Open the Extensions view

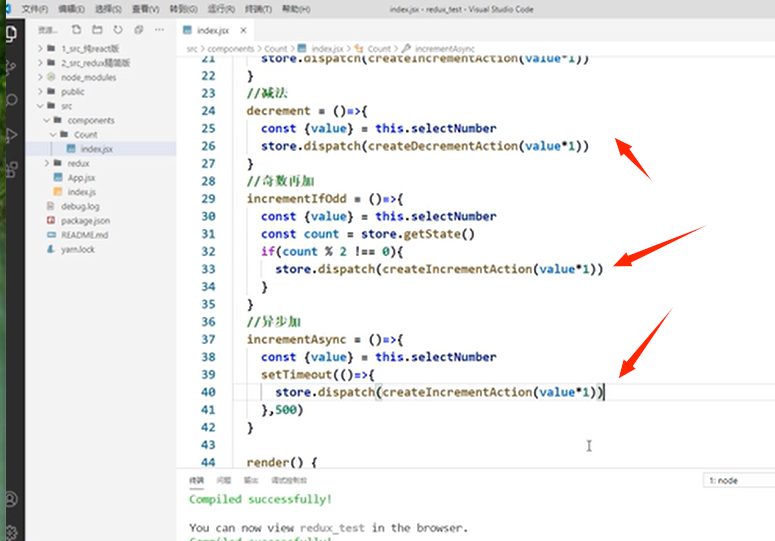12,169
